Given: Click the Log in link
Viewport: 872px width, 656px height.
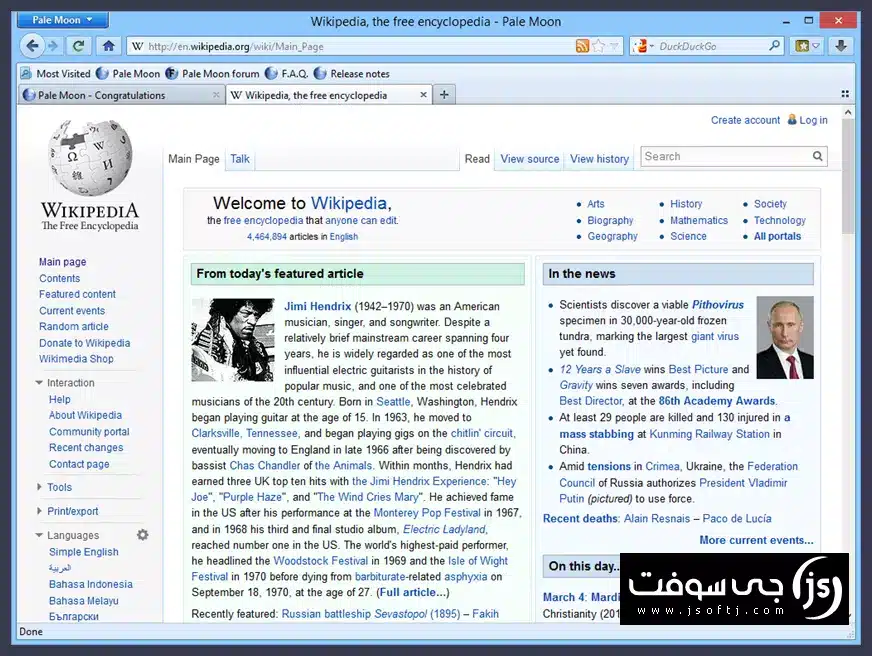Looking at the screenshot, I should (x=813, y=120).
